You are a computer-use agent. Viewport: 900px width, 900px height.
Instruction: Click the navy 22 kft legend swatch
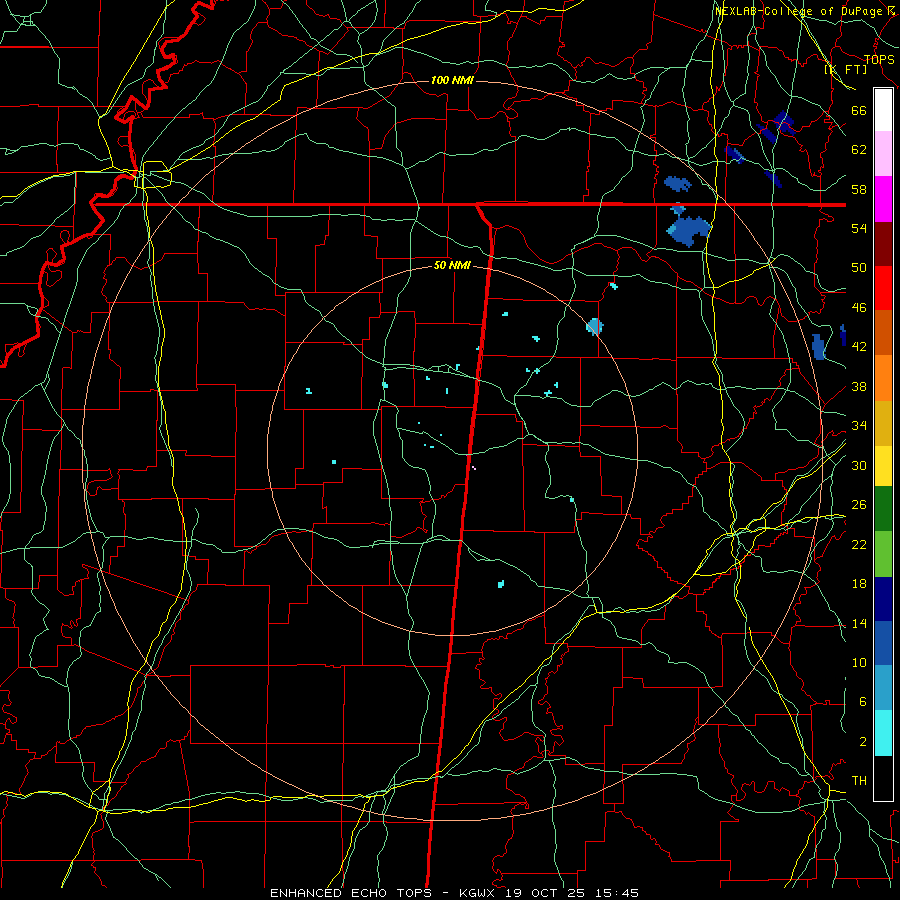883,599
